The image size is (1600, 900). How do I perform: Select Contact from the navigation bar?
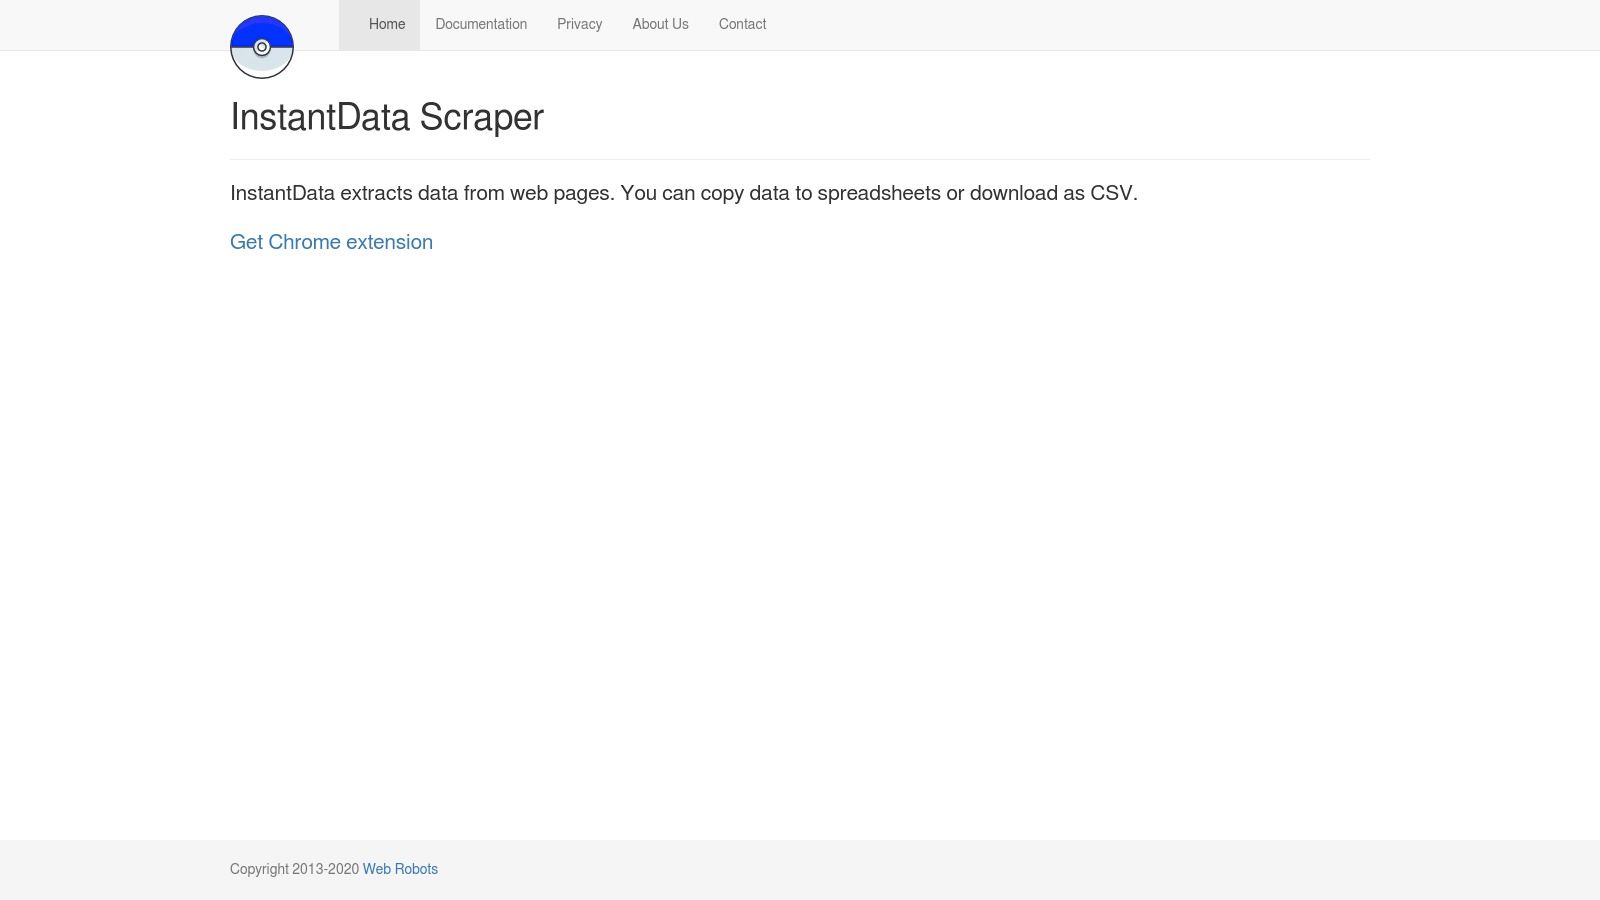click(742, 24)
